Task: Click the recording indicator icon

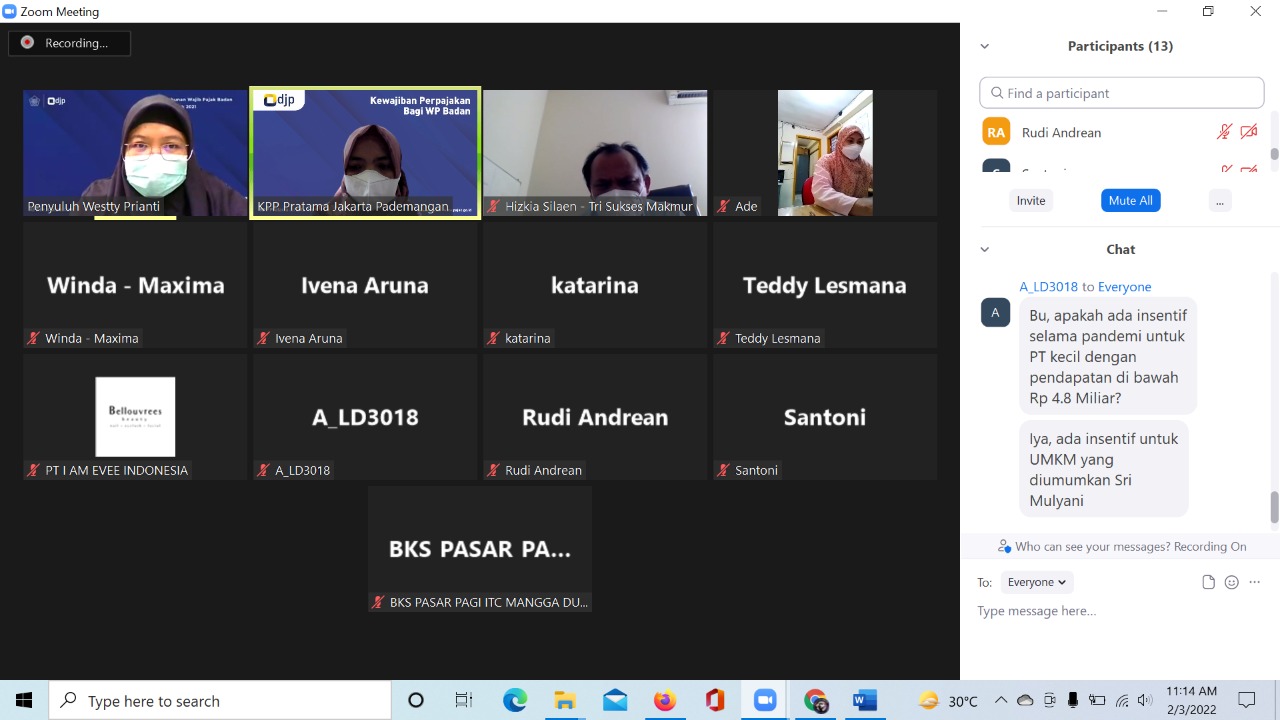Action: [x=28, y=43]
